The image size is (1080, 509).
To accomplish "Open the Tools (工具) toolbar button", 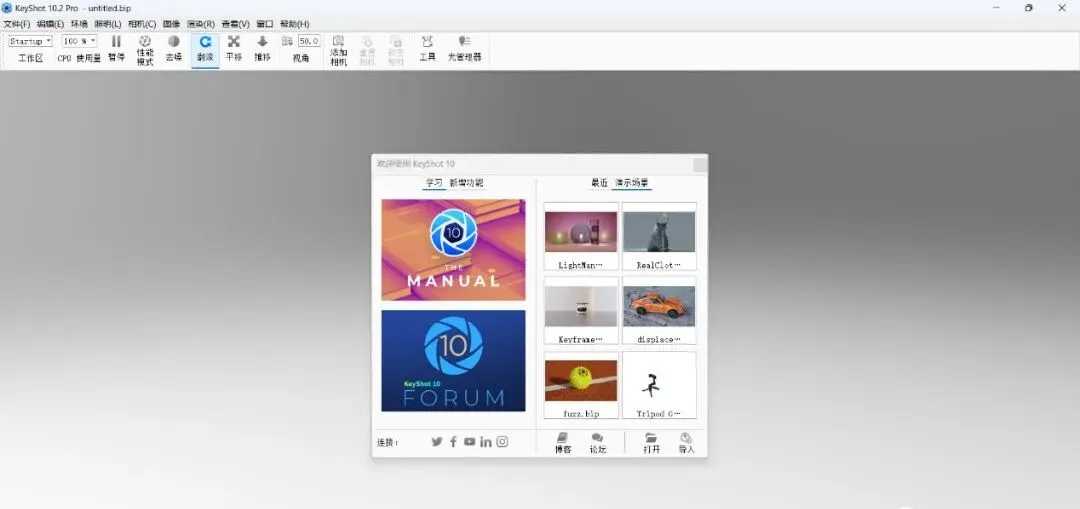I will point(427,50).
